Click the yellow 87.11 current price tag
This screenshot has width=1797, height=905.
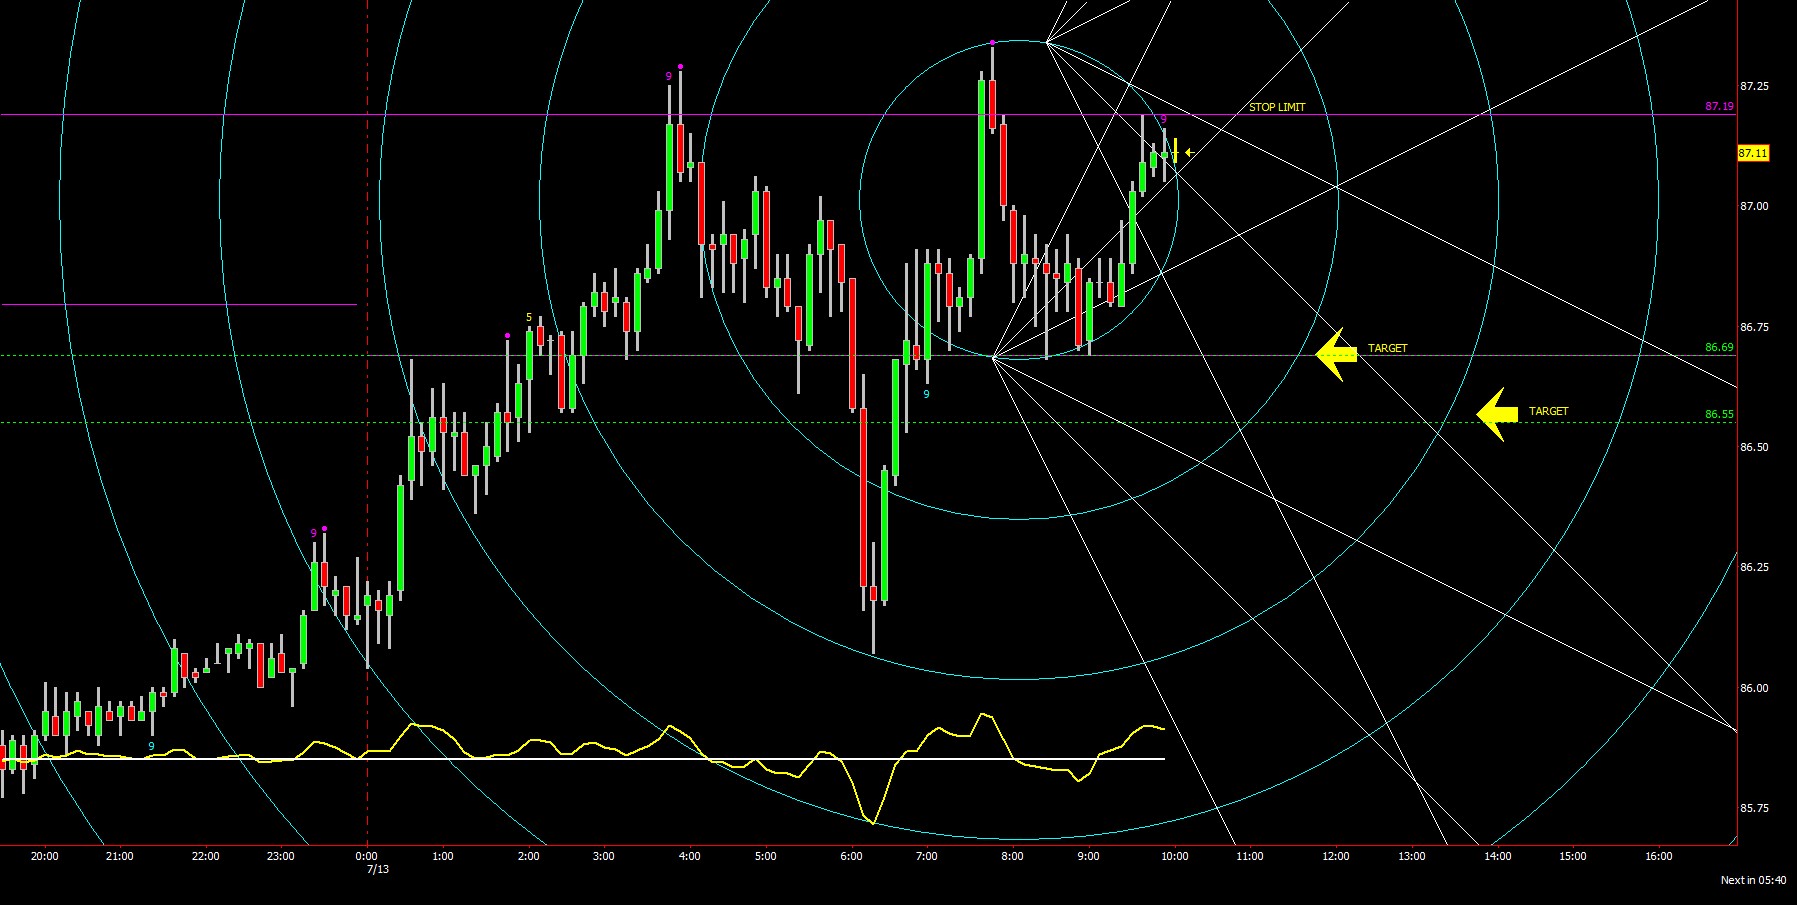(x=1753, y=153)
